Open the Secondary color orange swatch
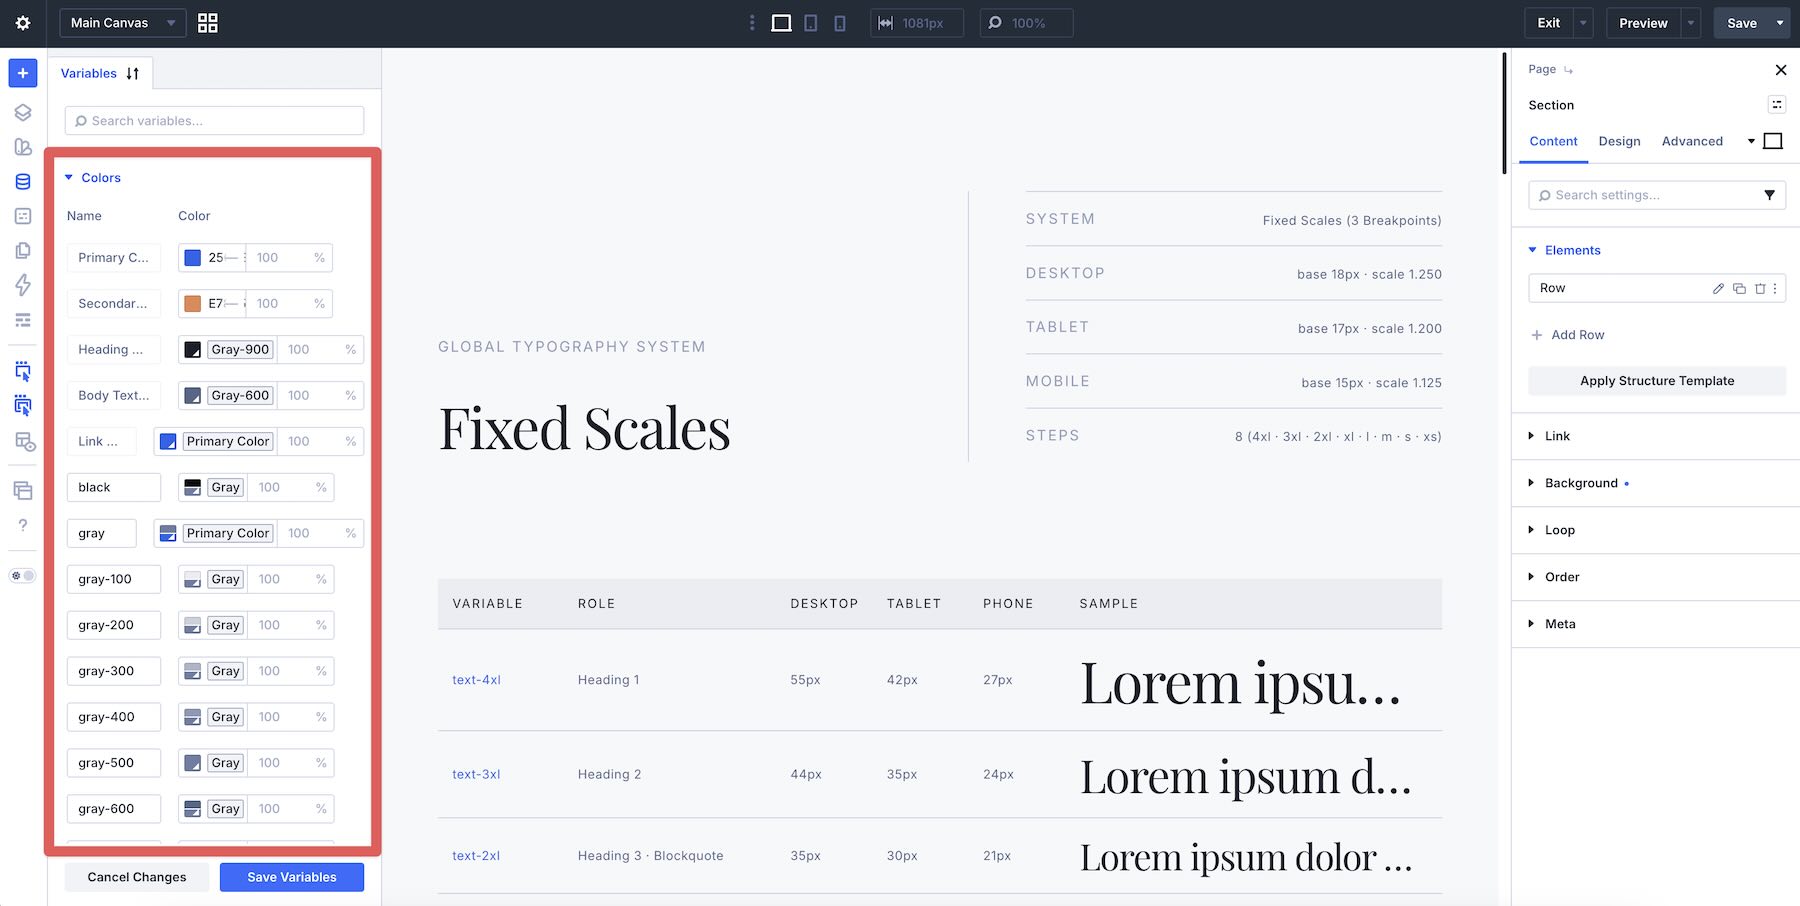This screenshot has height=906, width=1800. [193, 304]
